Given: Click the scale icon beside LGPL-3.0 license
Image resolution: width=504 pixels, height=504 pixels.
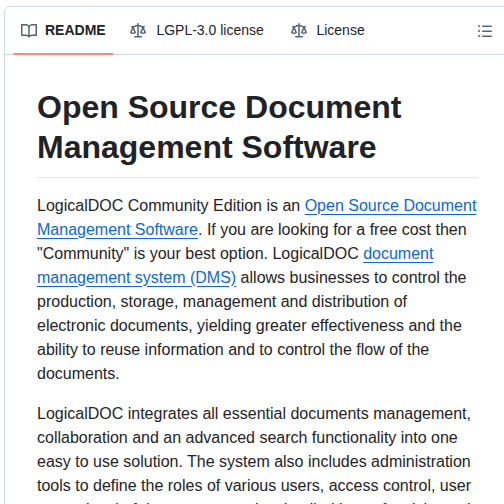Looking at the screenshot, I should pyautogui.click(x=138, y=31).
